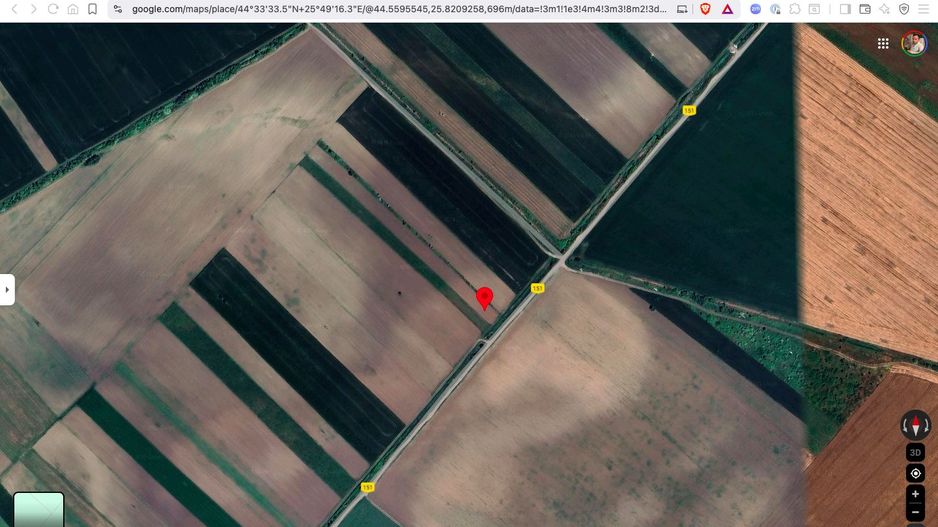938x527 pixels.
Task: Rotate the map counterclockwise with the compass arrow
Action: [x=905, y=425]
